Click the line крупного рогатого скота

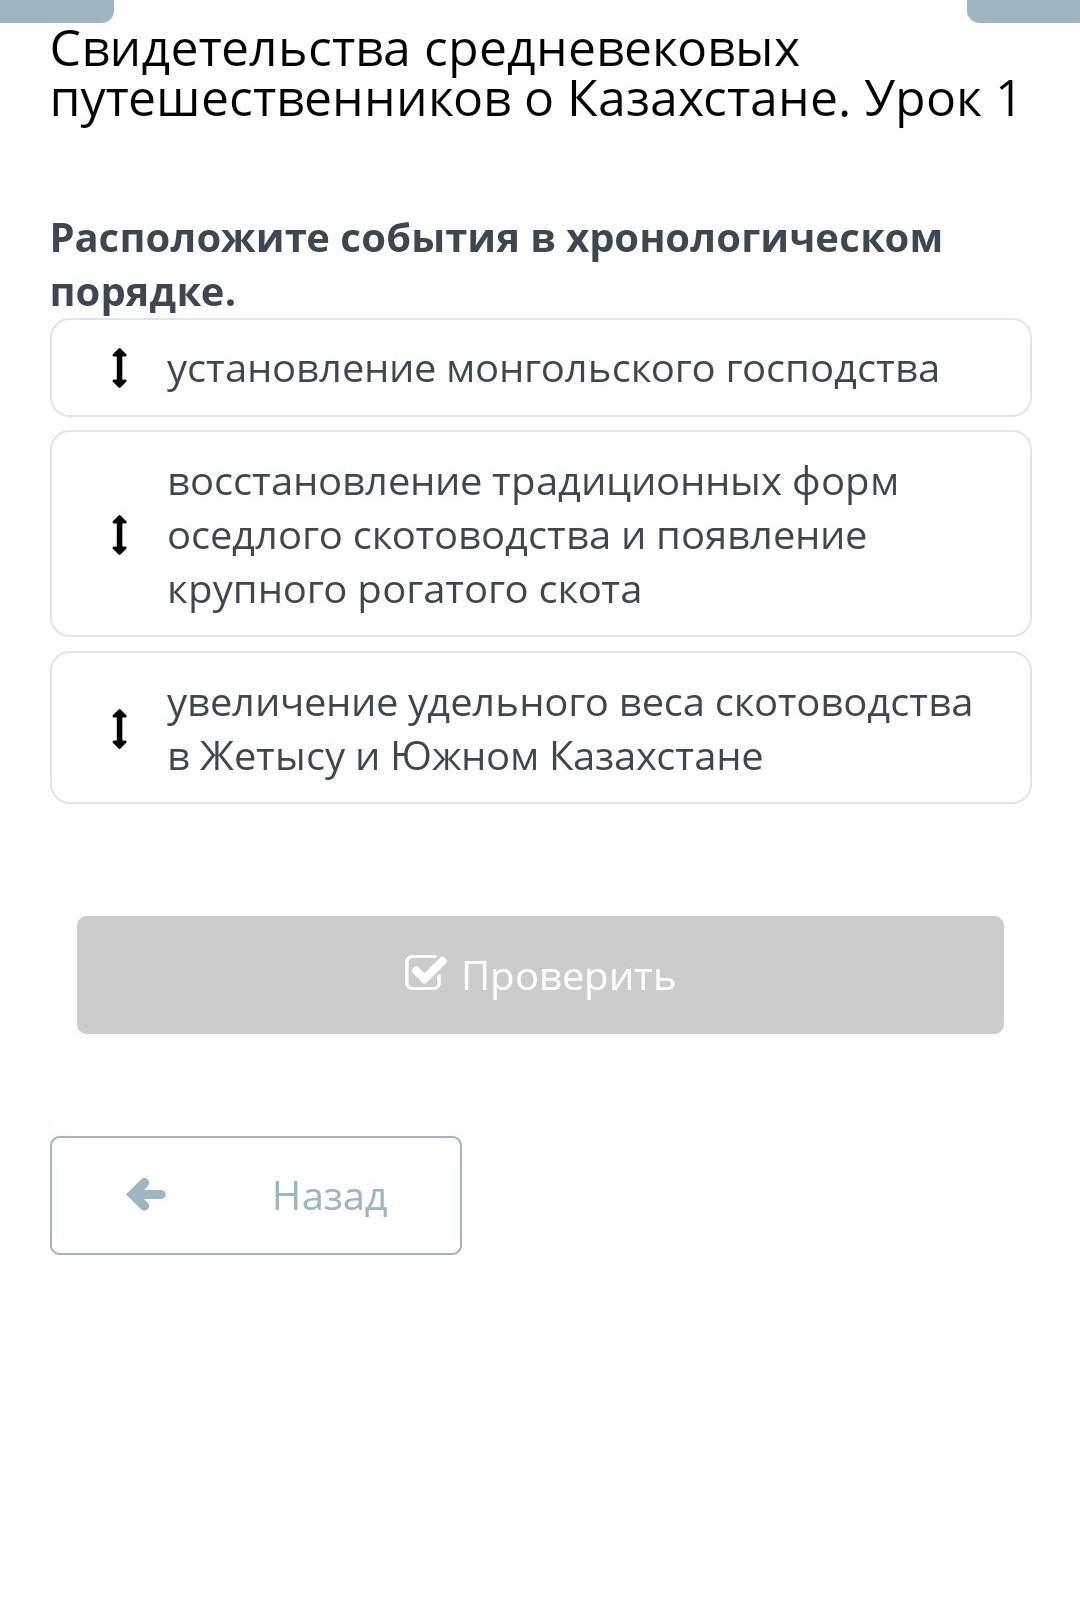tap(404, 590)
